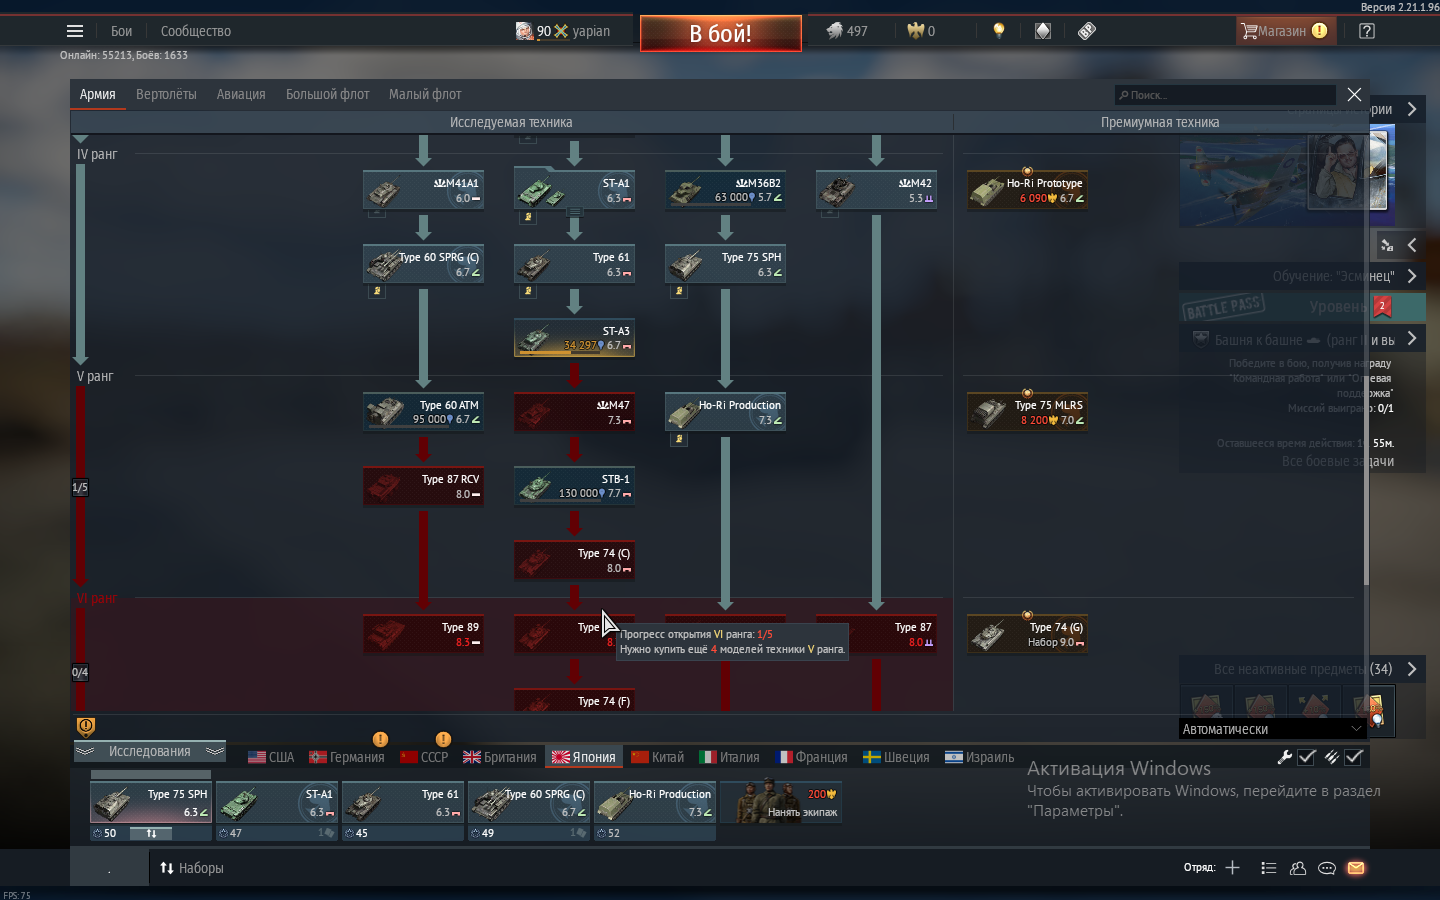Viewport: 1440px width, 900px height.
Task: Select premium Type 75 MLRS vehicle
Action: [x=1027, y=412]
